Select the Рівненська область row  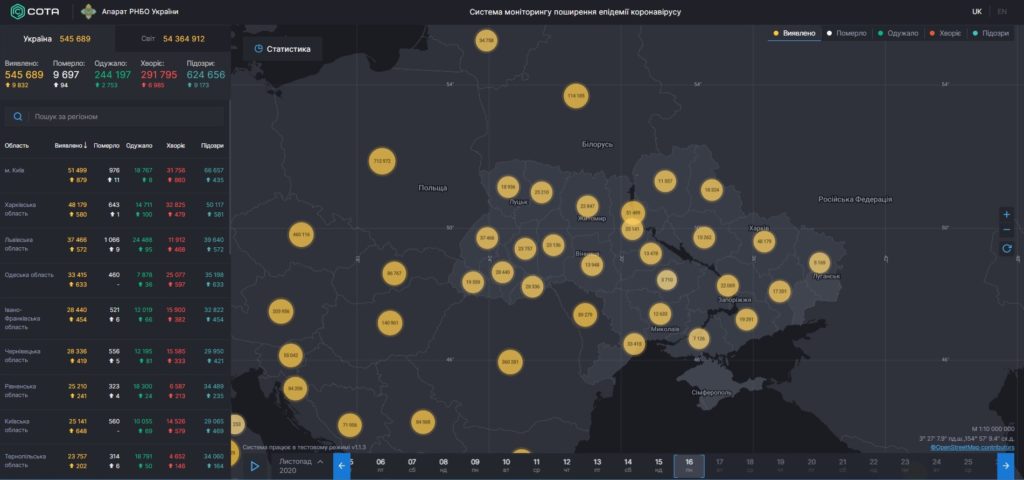point(114,391)
